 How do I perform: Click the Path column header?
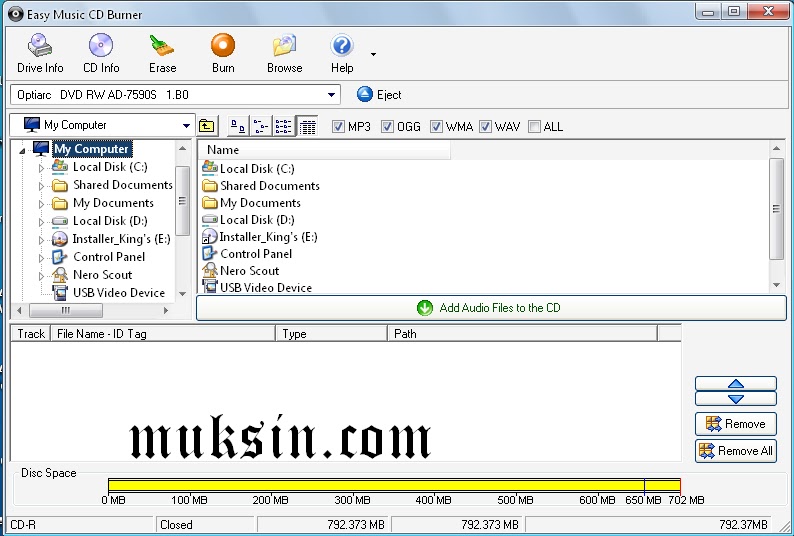point(523,333)
